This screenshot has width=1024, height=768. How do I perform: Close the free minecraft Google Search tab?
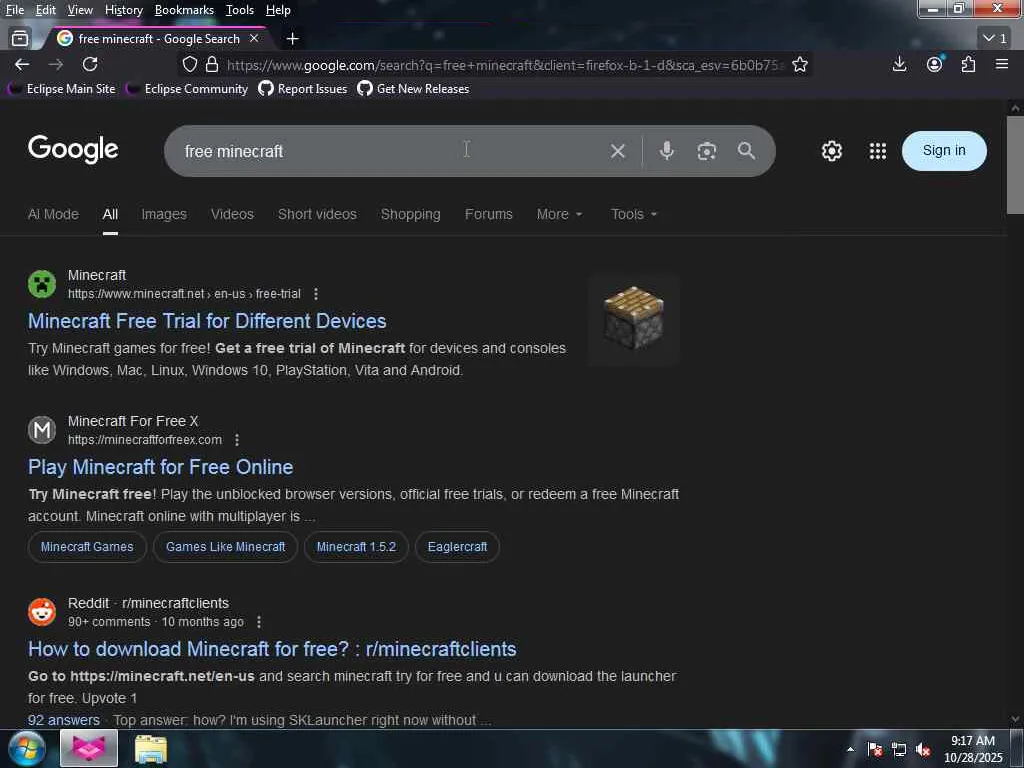[254, 39]
